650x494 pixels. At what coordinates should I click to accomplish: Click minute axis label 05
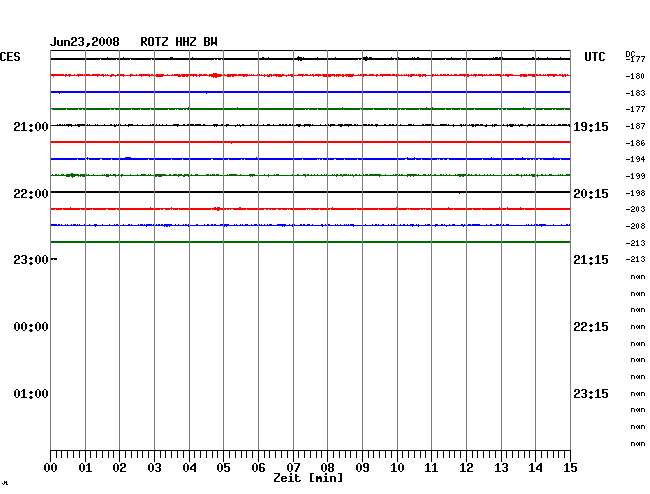223,468
